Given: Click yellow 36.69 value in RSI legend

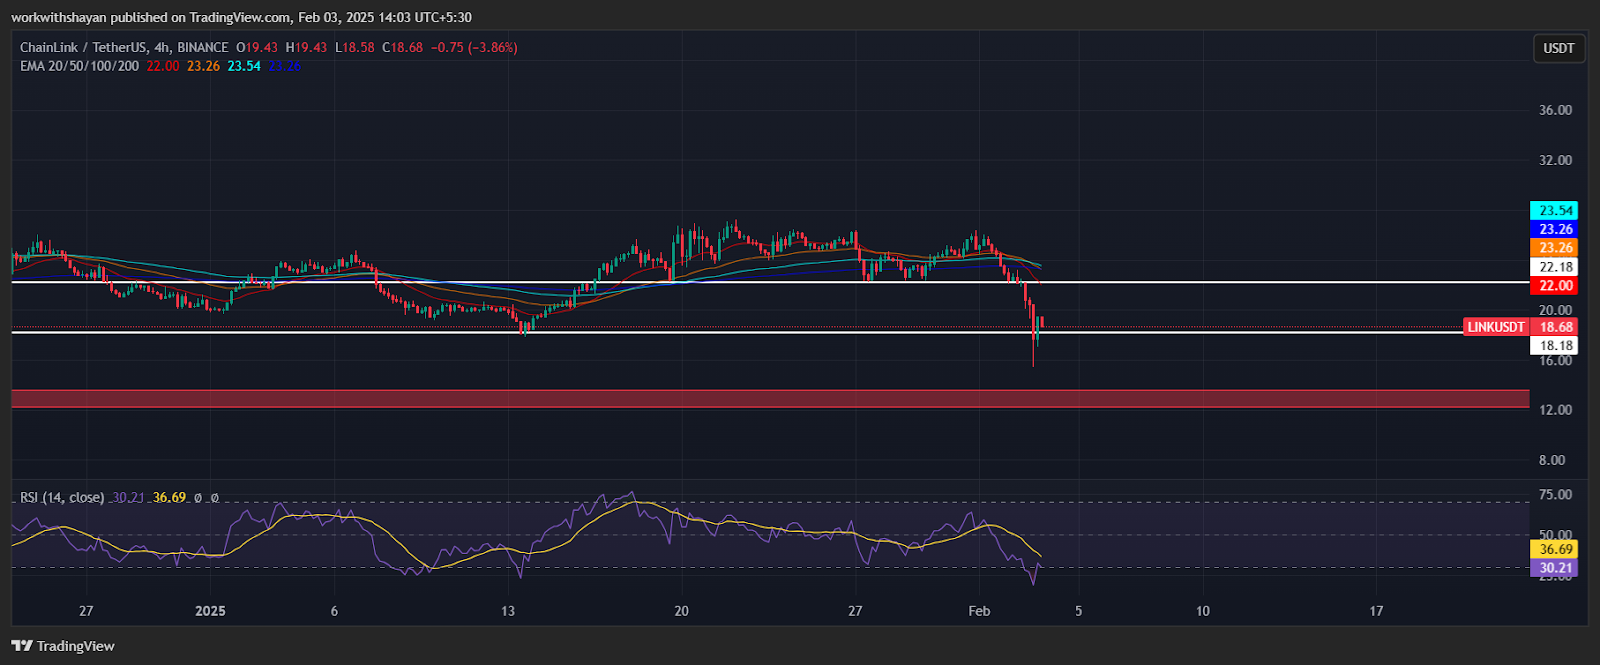Looking at the screenshot, I should [169, 497].
